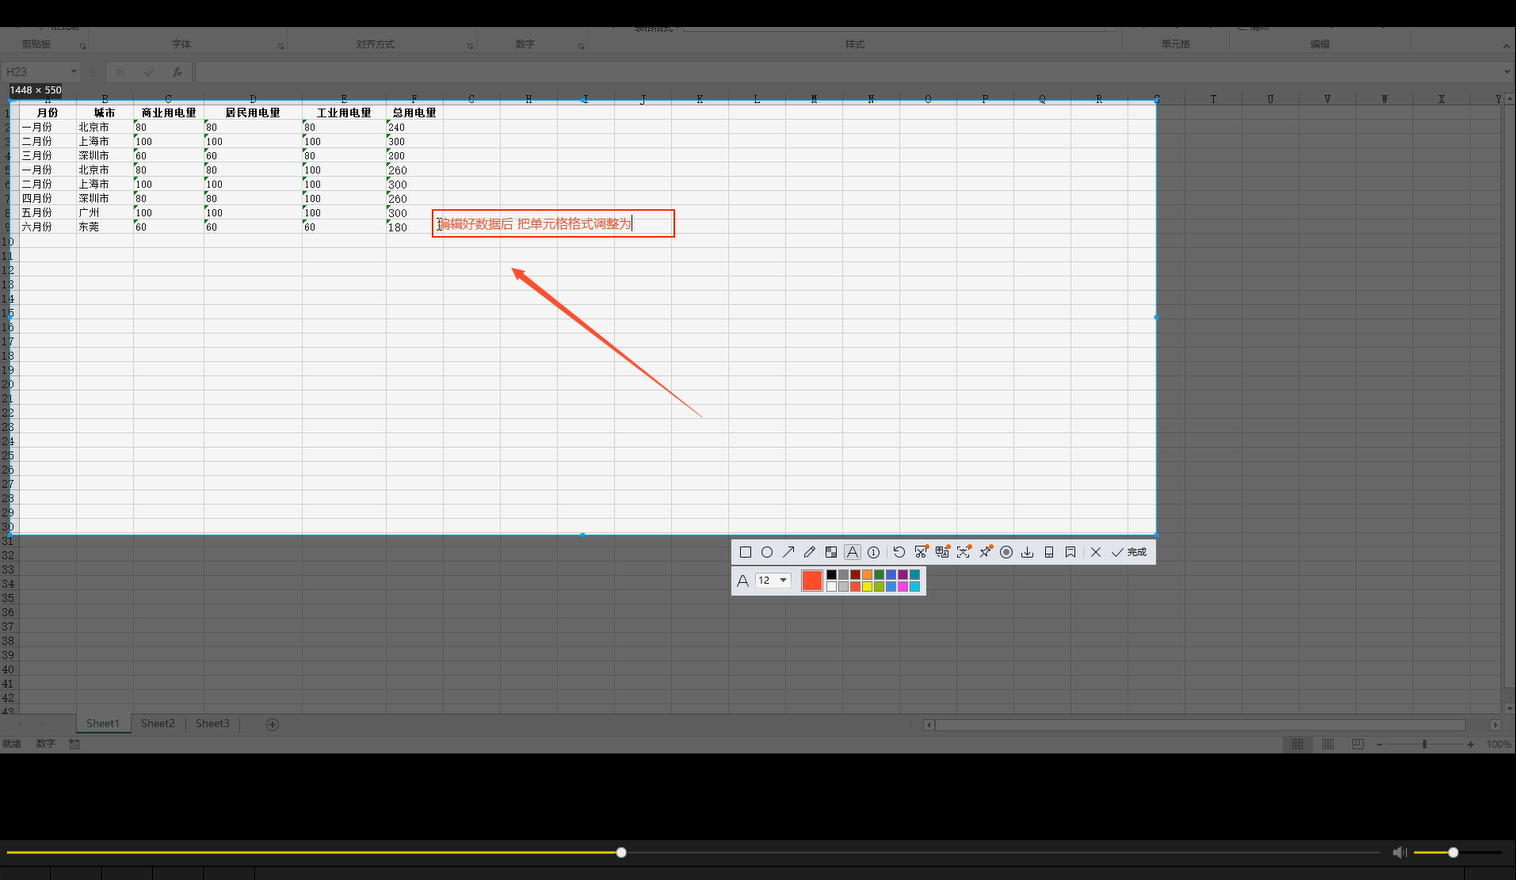Click the translate screenshot icon
The width and height of the screenshot is (1516, 880).
coord(942,552)
